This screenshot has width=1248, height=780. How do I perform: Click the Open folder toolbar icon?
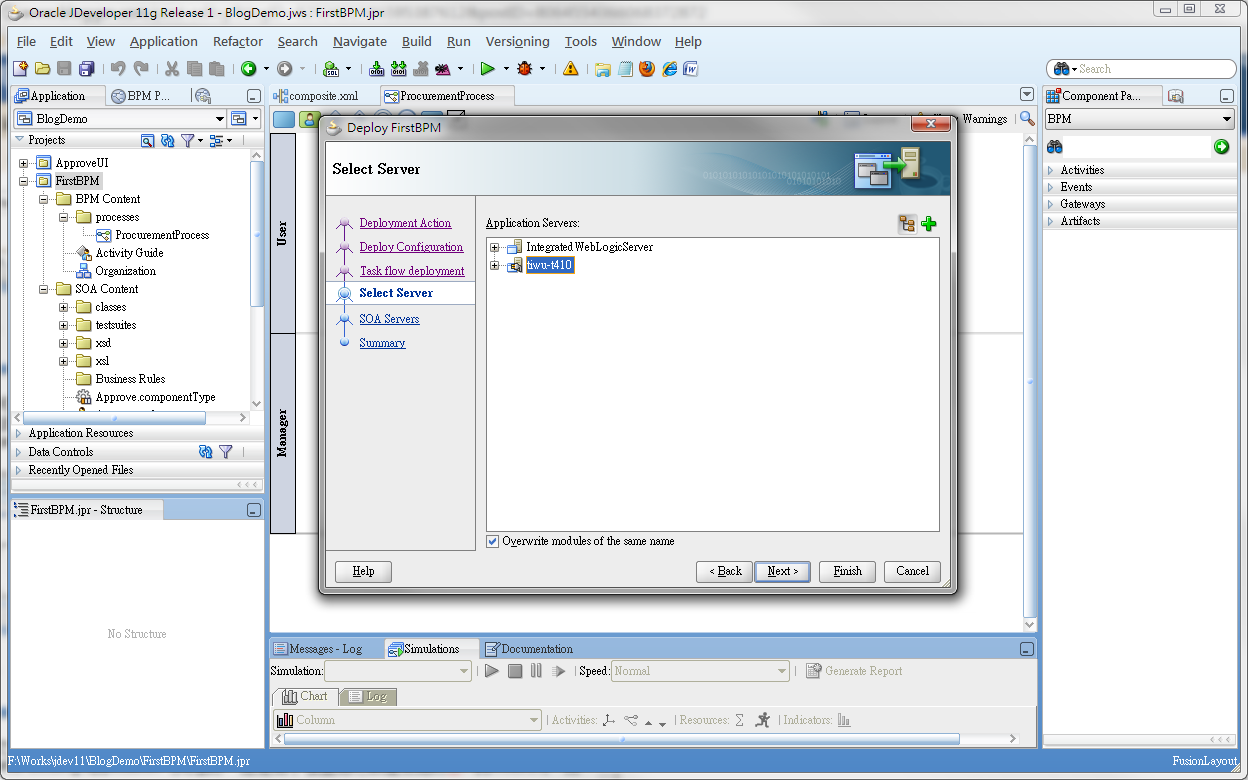pos(42,69)
